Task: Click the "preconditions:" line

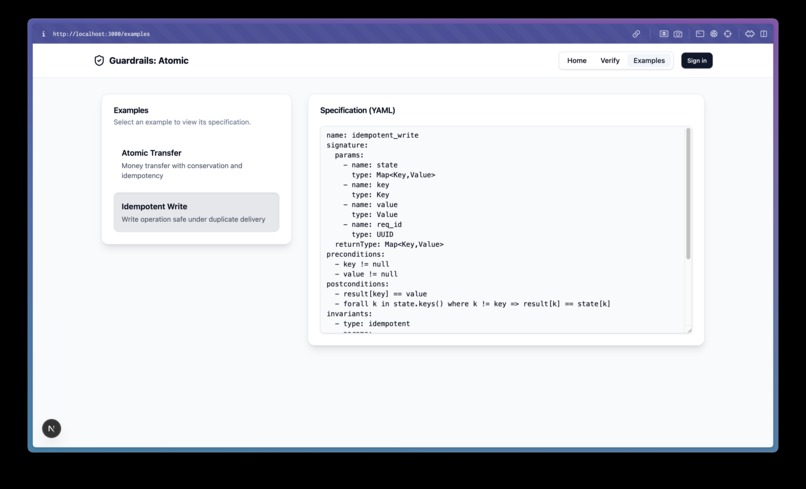Action: coord(355,254)
